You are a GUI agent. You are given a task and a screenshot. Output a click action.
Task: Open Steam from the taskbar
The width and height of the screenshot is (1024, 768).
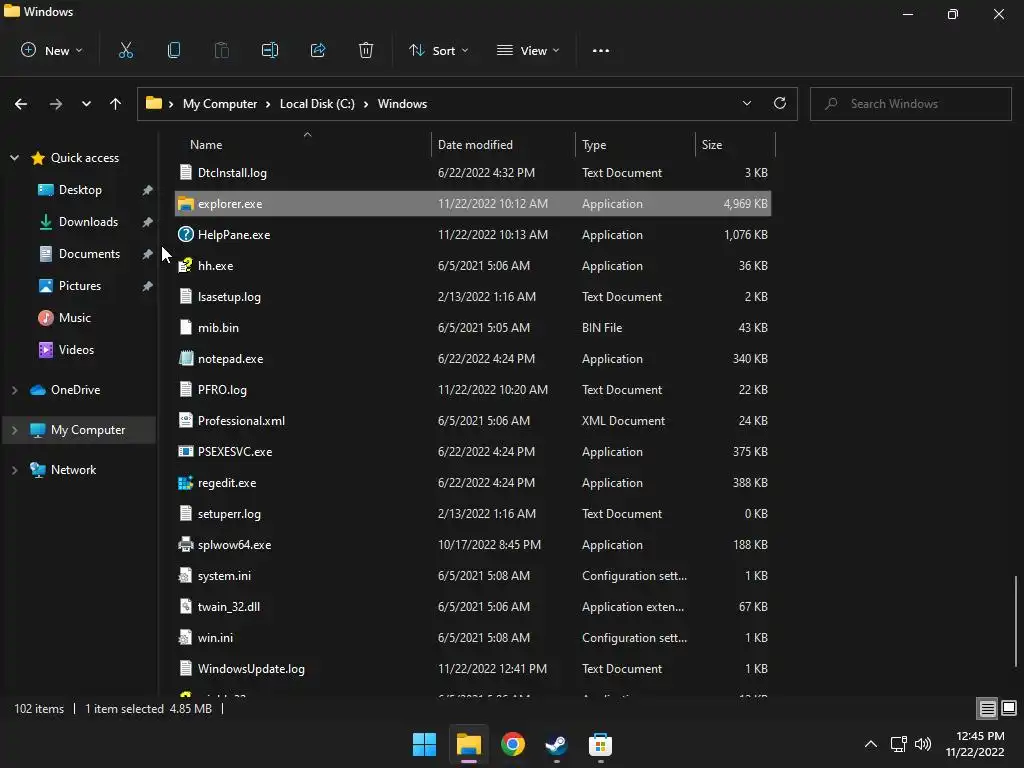point(556,744)
